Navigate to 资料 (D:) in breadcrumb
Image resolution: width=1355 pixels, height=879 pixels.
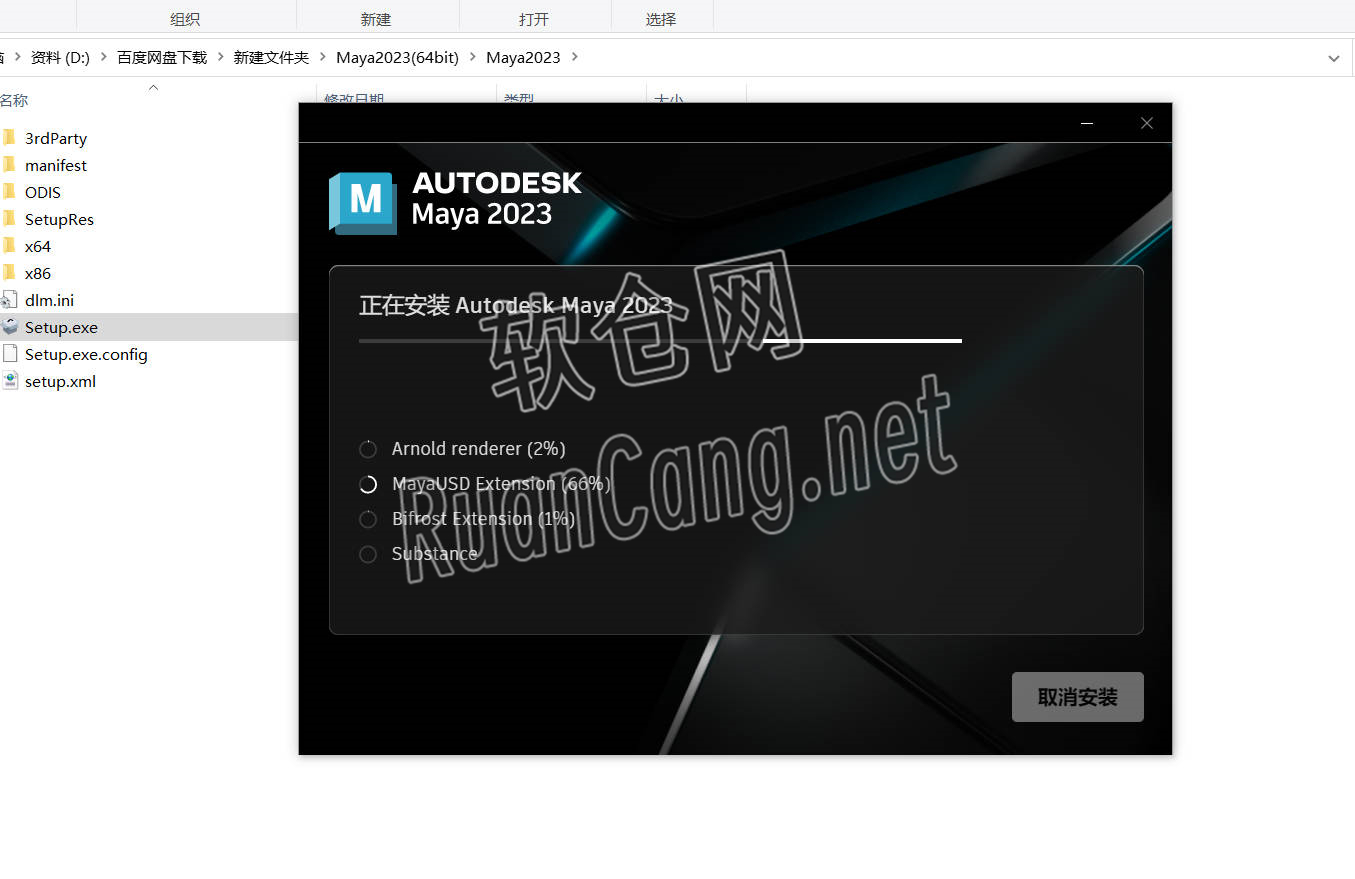(x=60, y=57)
